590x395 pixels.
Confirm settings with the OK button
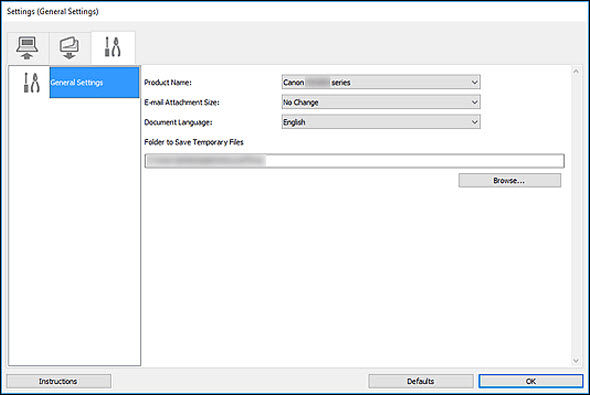[x=531, y=381]
